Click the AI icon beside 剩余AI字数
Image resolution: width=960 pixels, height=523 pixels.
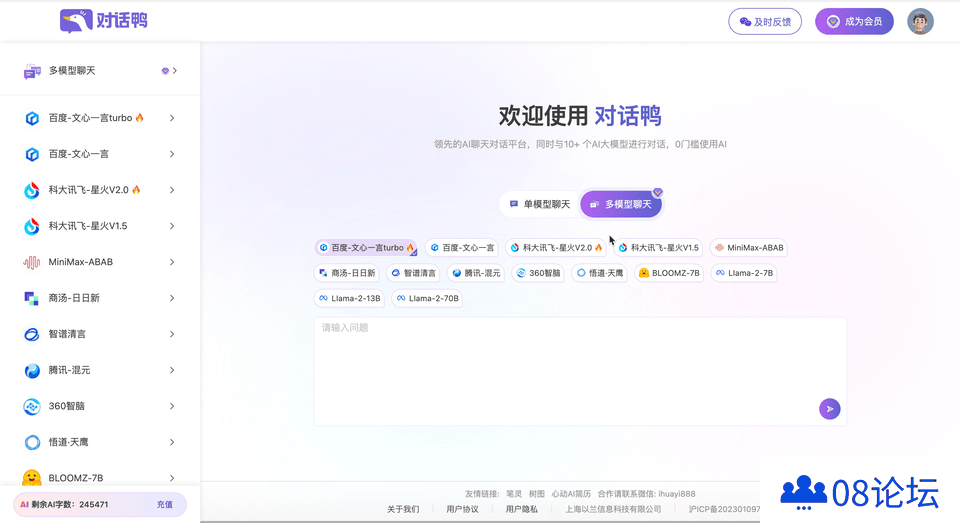24,505
